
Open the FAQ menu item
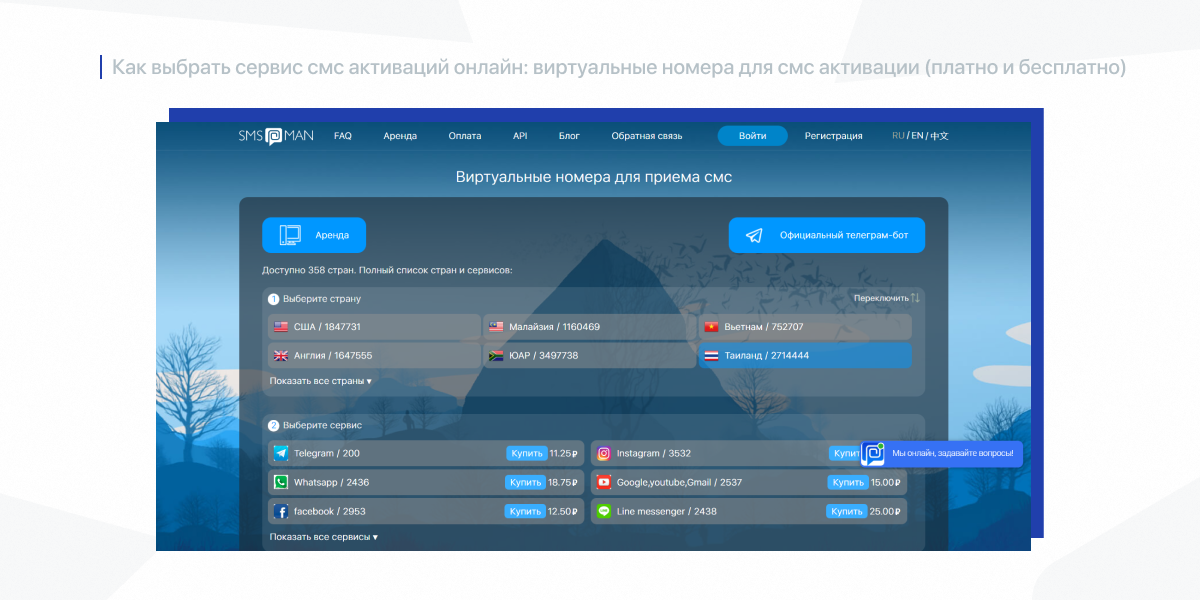(343, 136)
